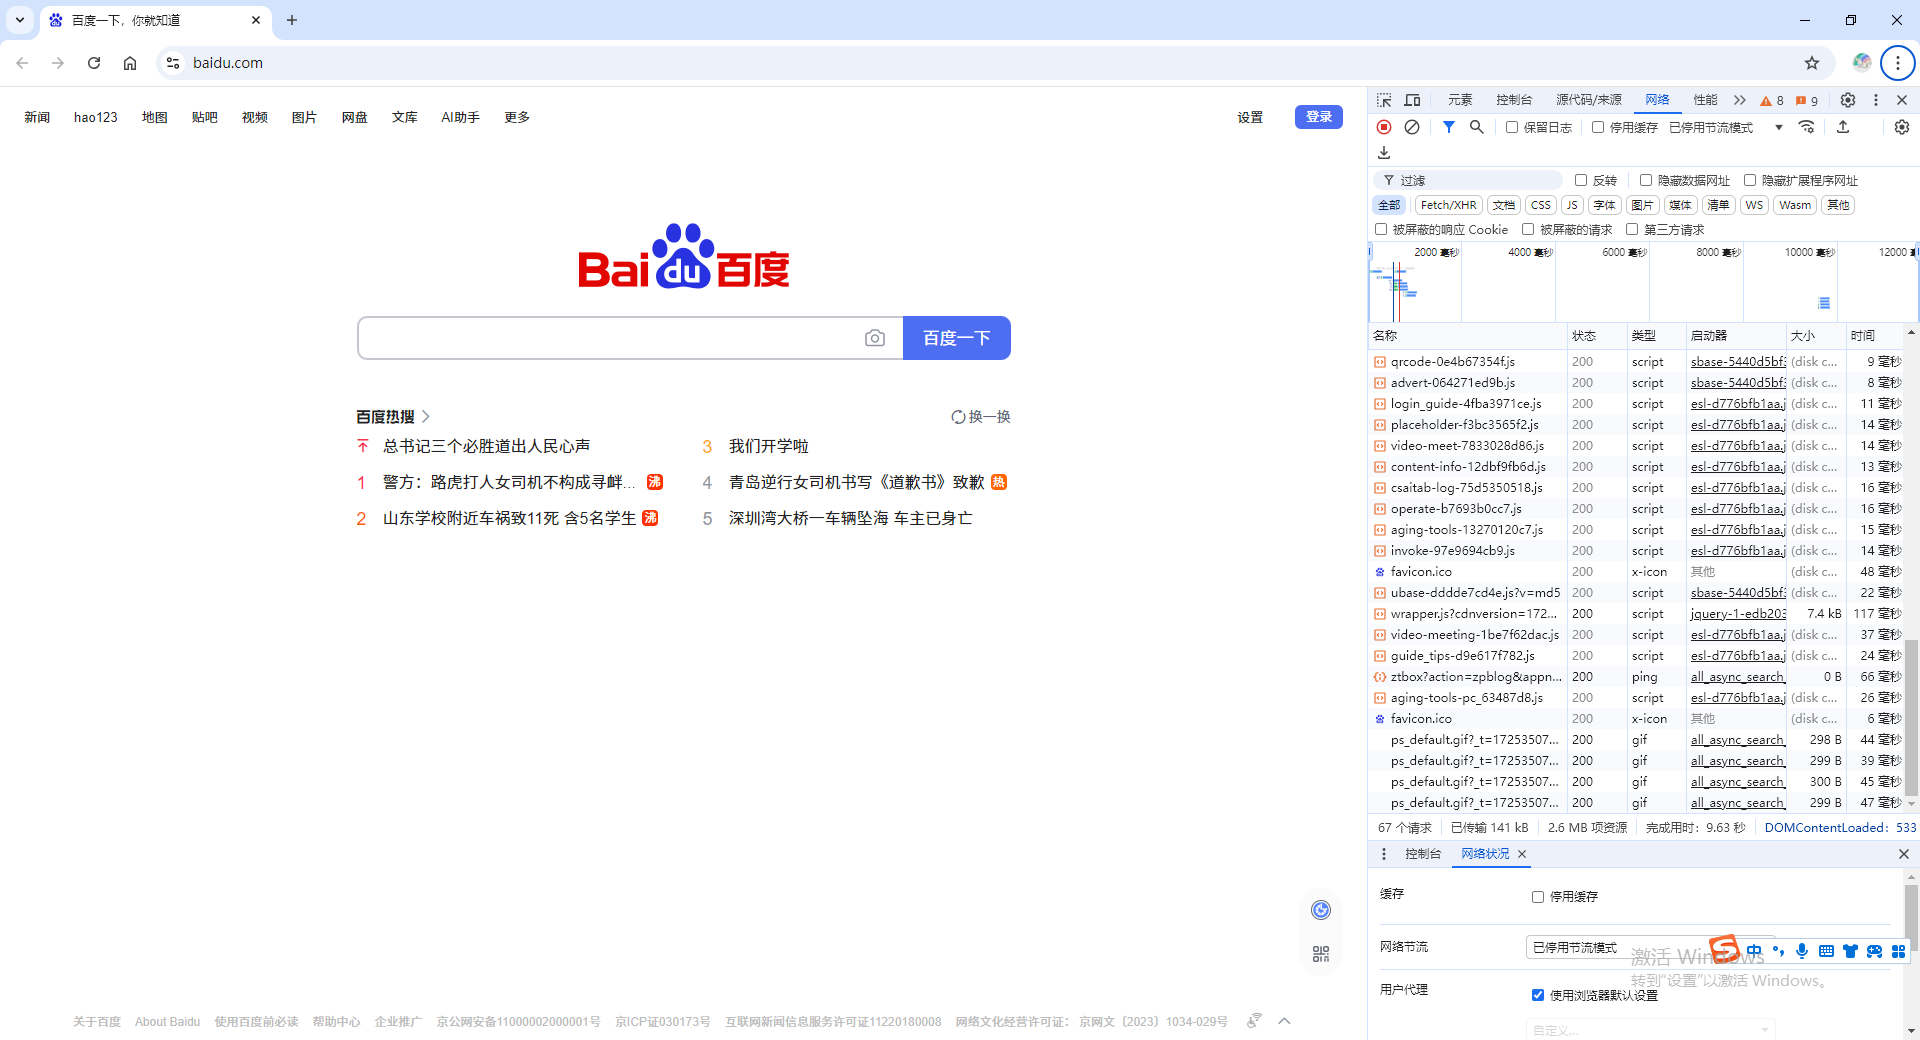The image size is (1920, 1040).
Task: Switch to the 性能 tab
Action: pyautogui.click(x=1705, y=100)
